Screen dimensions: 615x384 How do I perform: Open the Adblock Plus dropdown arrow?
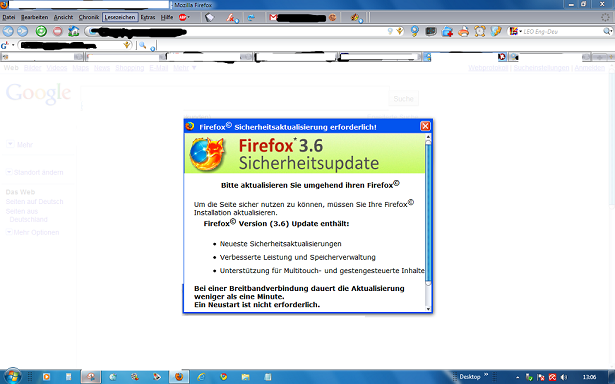[189, 17]
